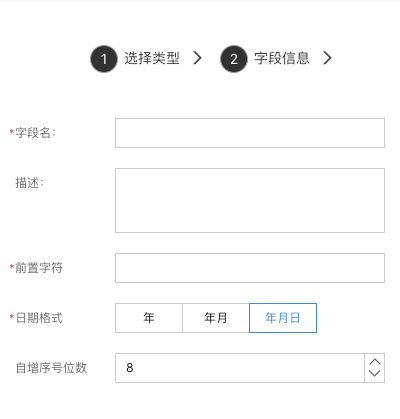Choose the 年 date format option
The image size is (400, 419).
[x=149, y=318]
